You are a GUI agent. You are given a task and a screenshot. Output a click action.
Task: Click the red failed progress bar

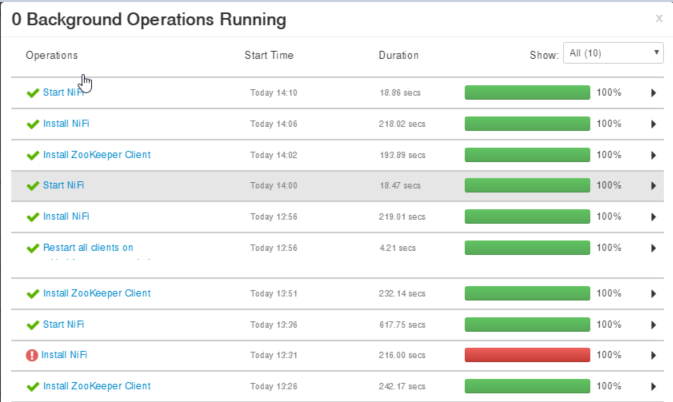(527, 355)
